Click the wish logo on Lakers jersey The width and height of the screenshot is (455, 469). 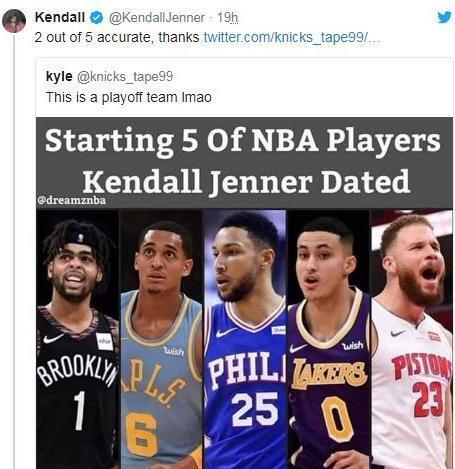click(353, 346)
